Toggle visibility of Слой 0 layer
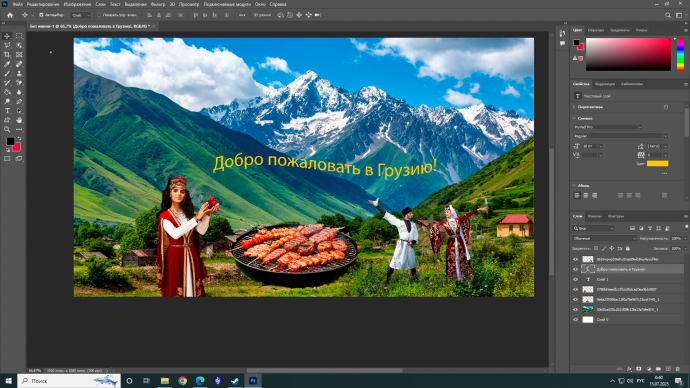 [x=575, y=320]
